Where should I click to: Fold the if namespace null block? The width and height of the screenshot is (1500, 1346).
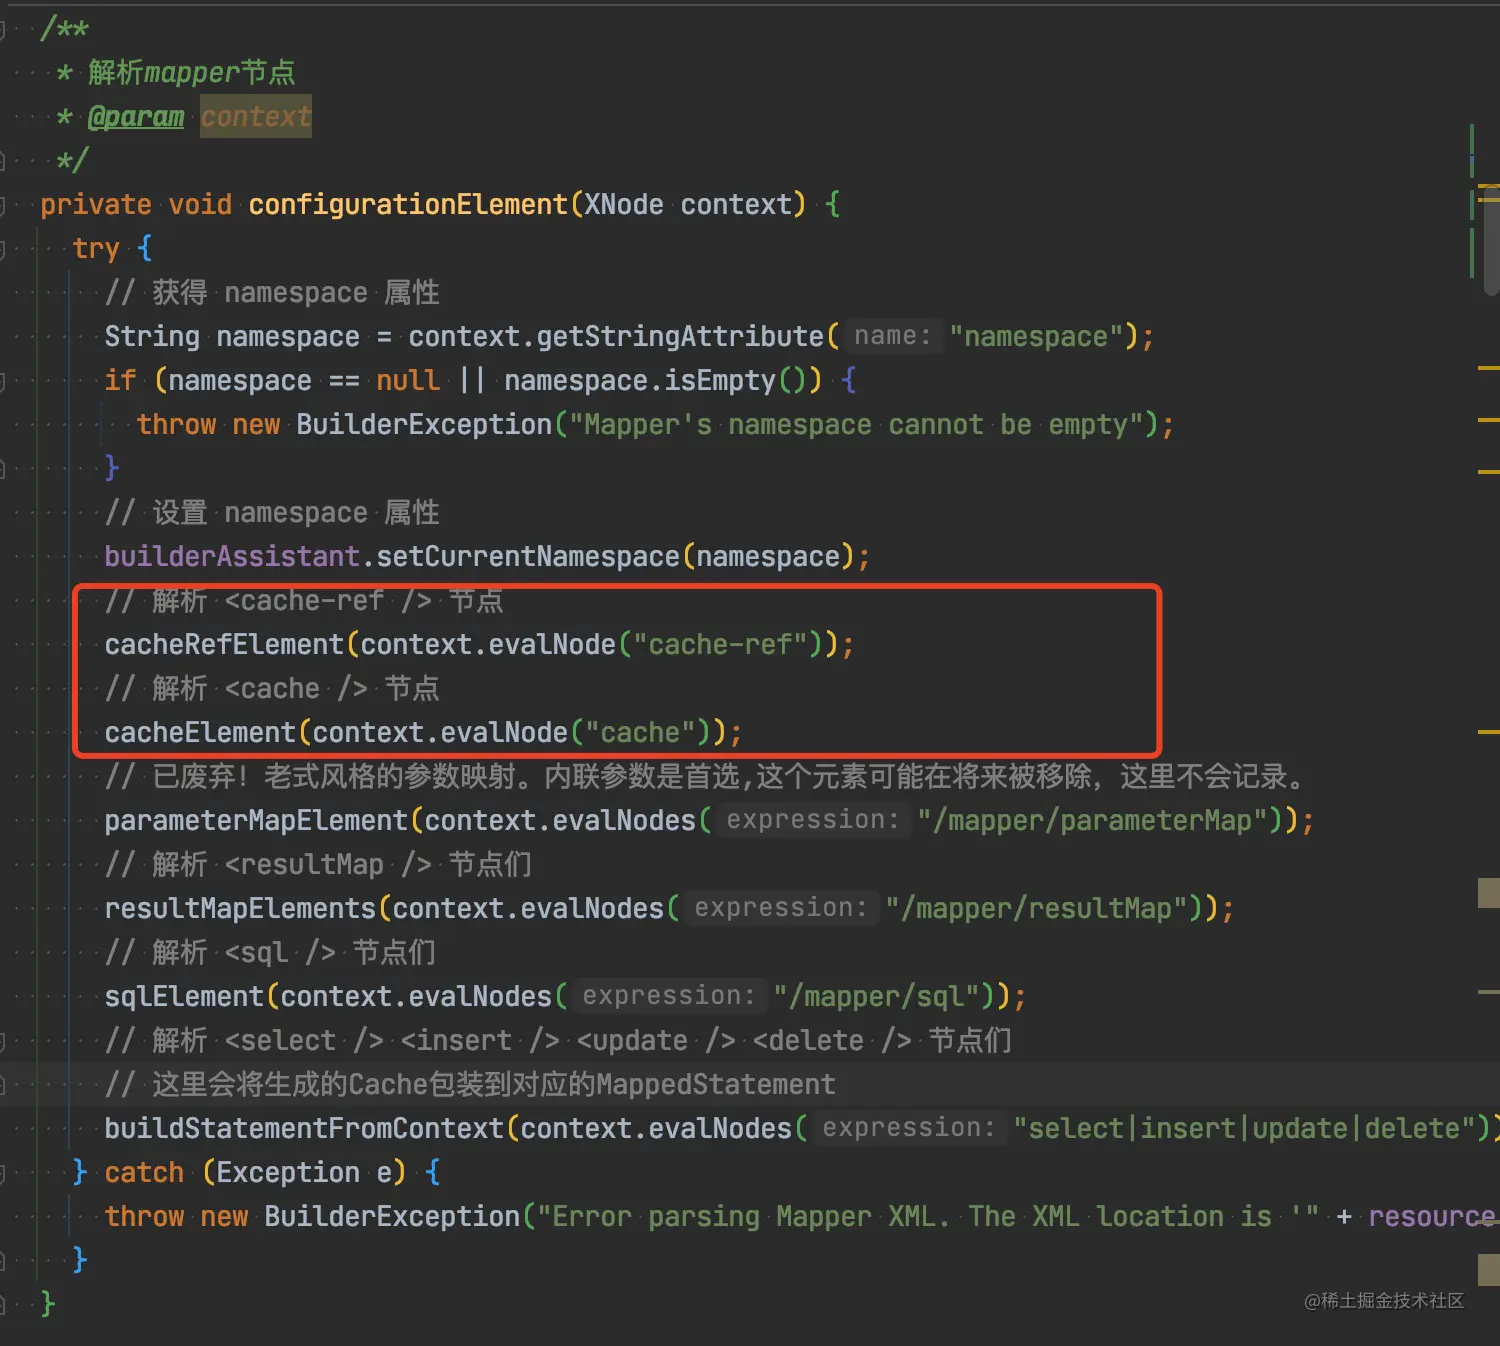coord(3,381)
